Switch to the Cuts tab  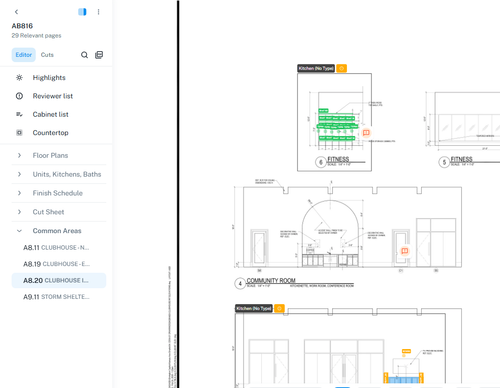(x=47, y=55)
